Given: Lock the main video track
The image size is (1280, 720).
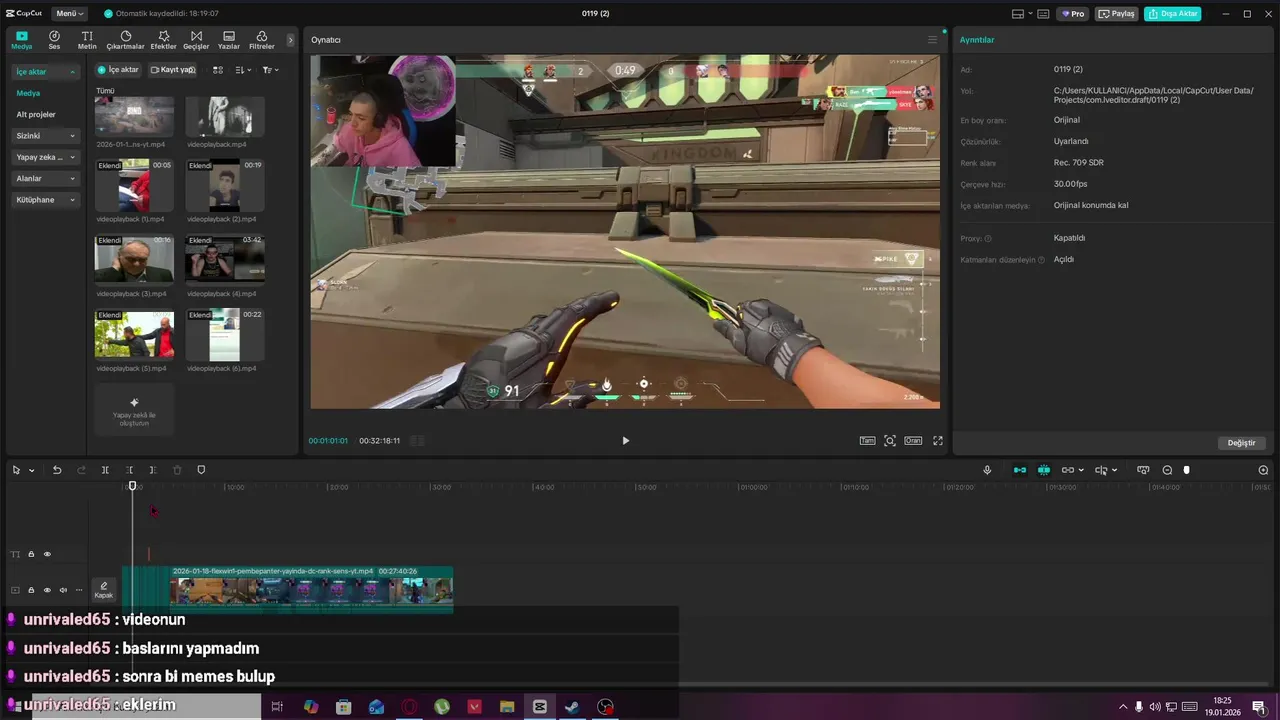Looking at the screenshot, I should 31,590.
